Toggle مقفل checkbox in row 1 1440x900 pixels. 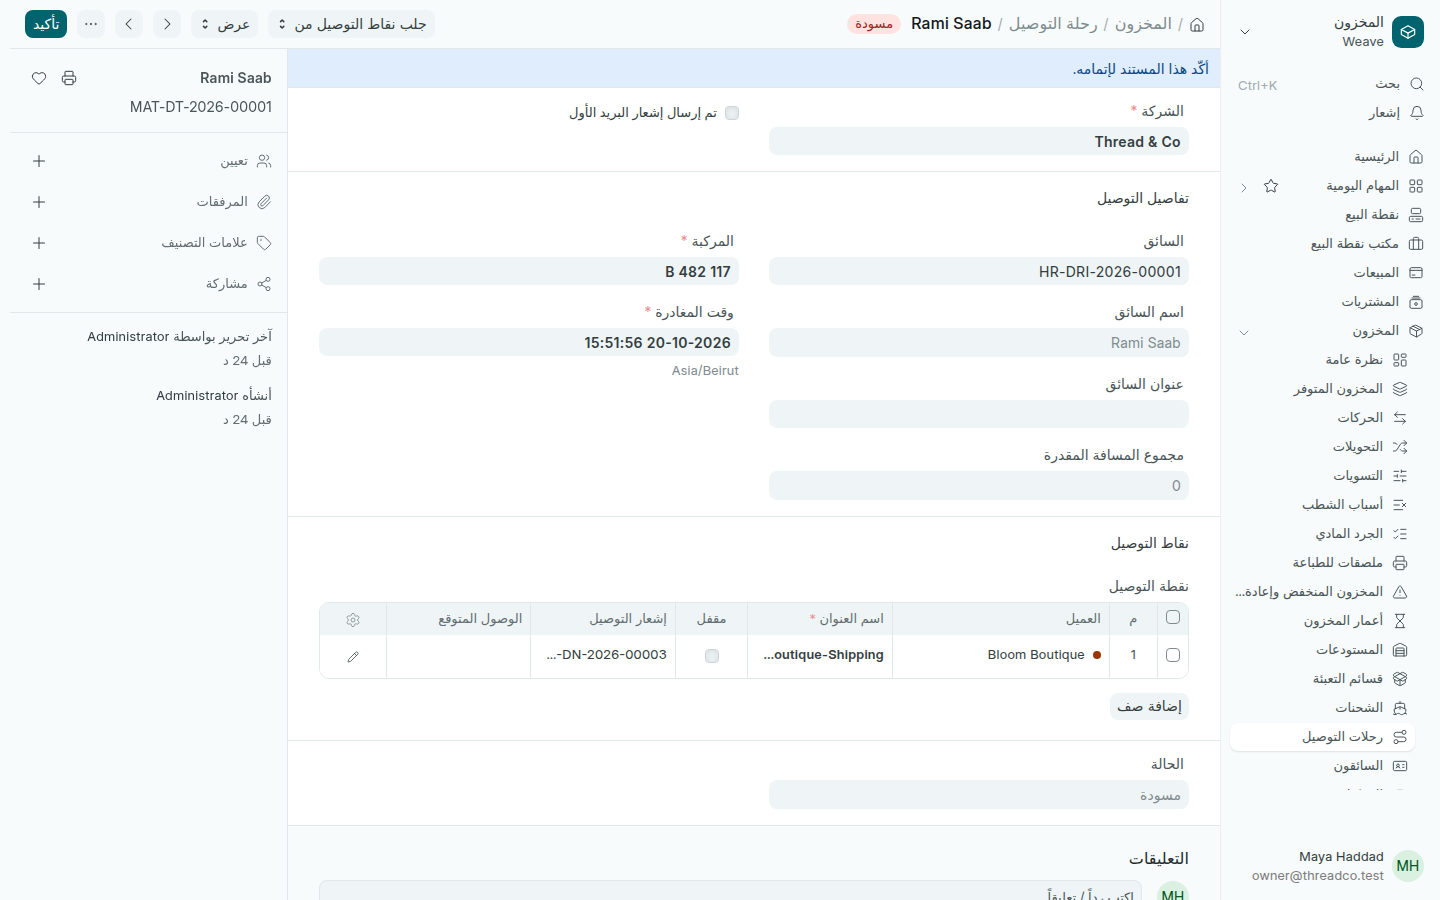712,656
